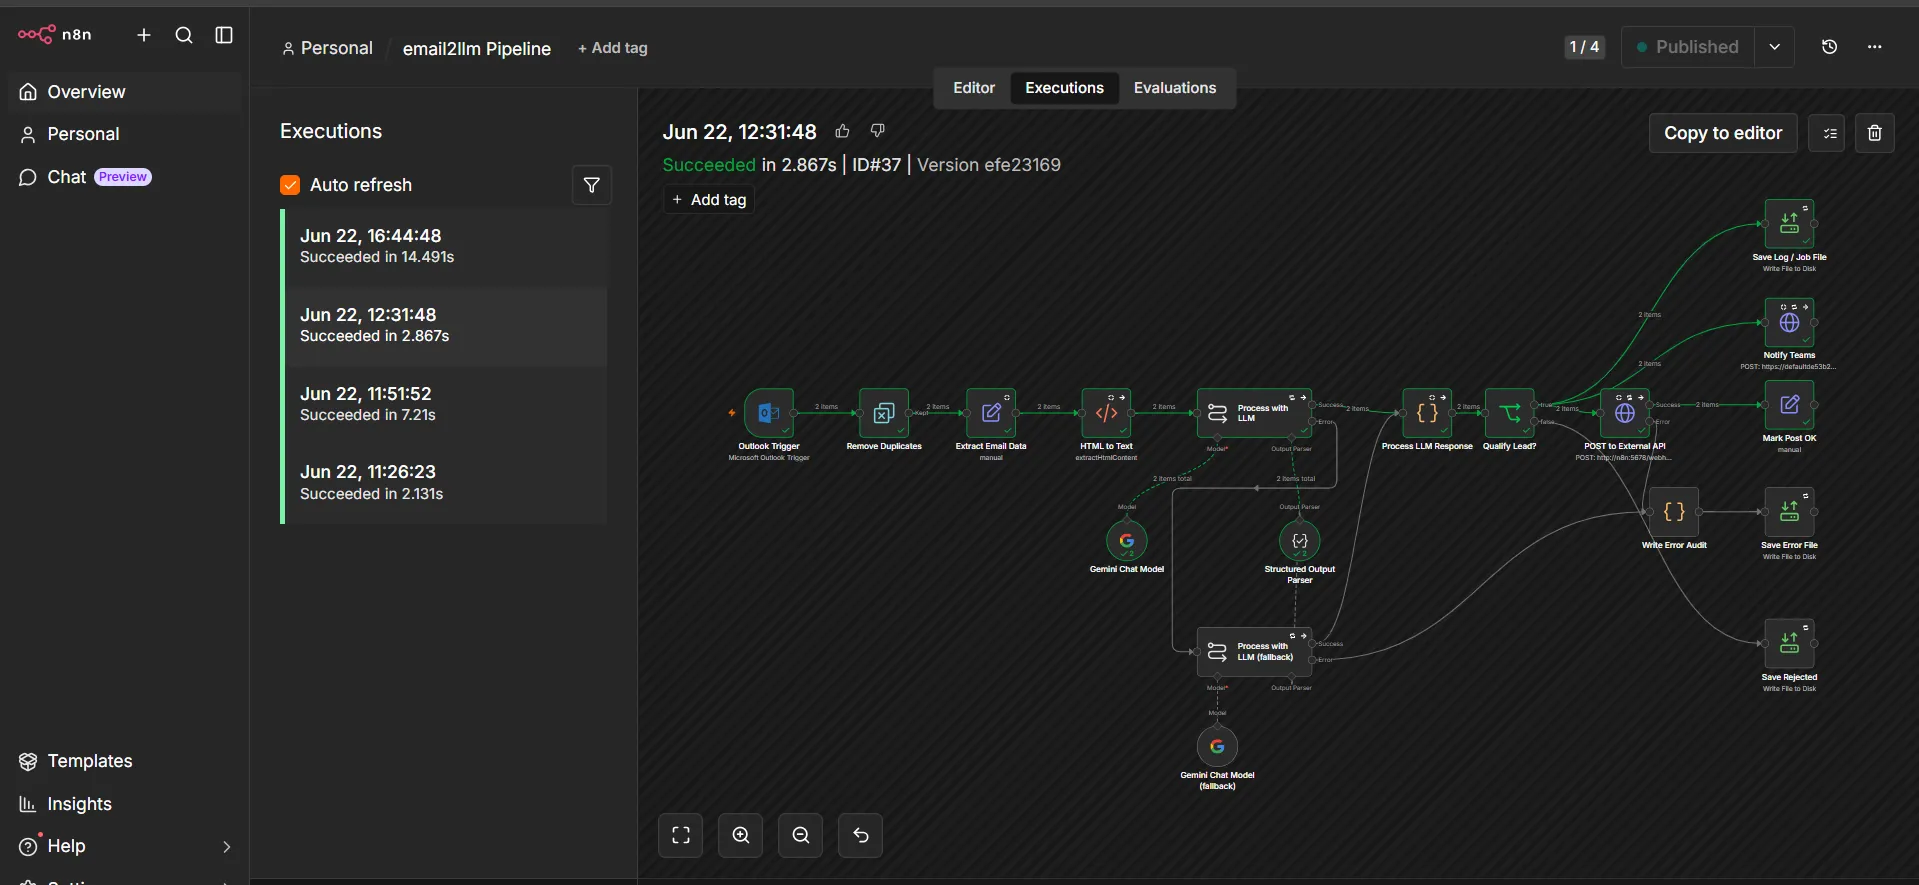Add tag to this execution
The image size is (1919, 885).
click(x=709, y=200)
